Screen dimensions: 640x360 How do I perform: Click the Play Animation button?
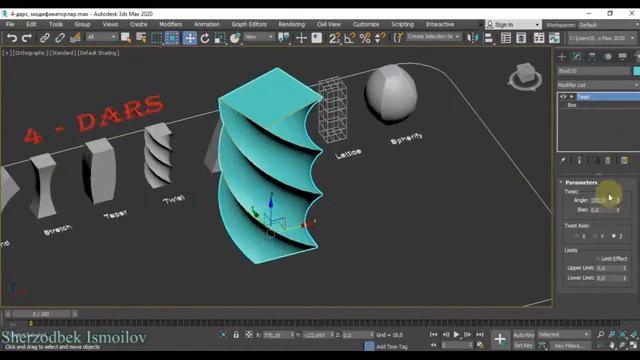457,335
